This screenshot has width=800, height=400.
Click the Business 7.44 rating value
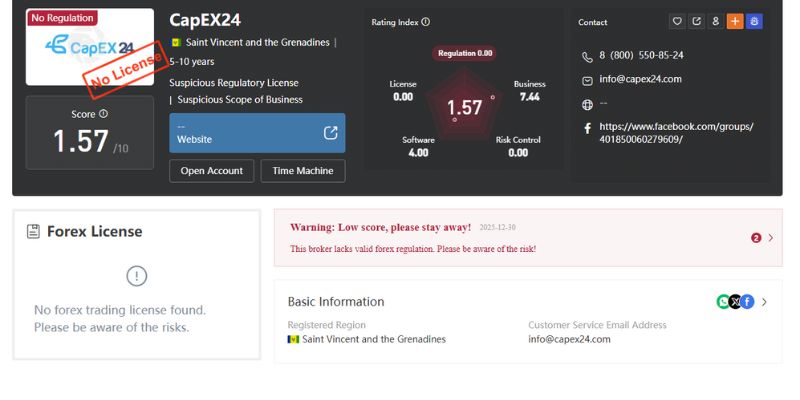(530, 96)
